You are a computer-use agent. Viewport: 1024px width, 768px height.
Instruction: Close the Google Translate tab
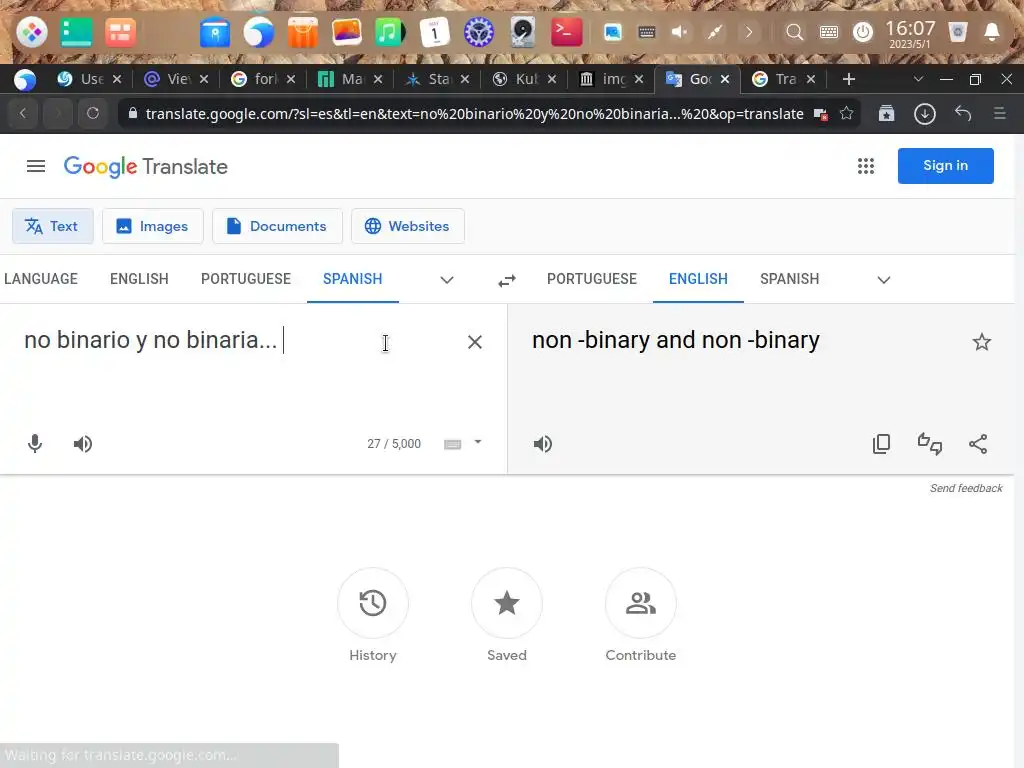click(725, 79)
